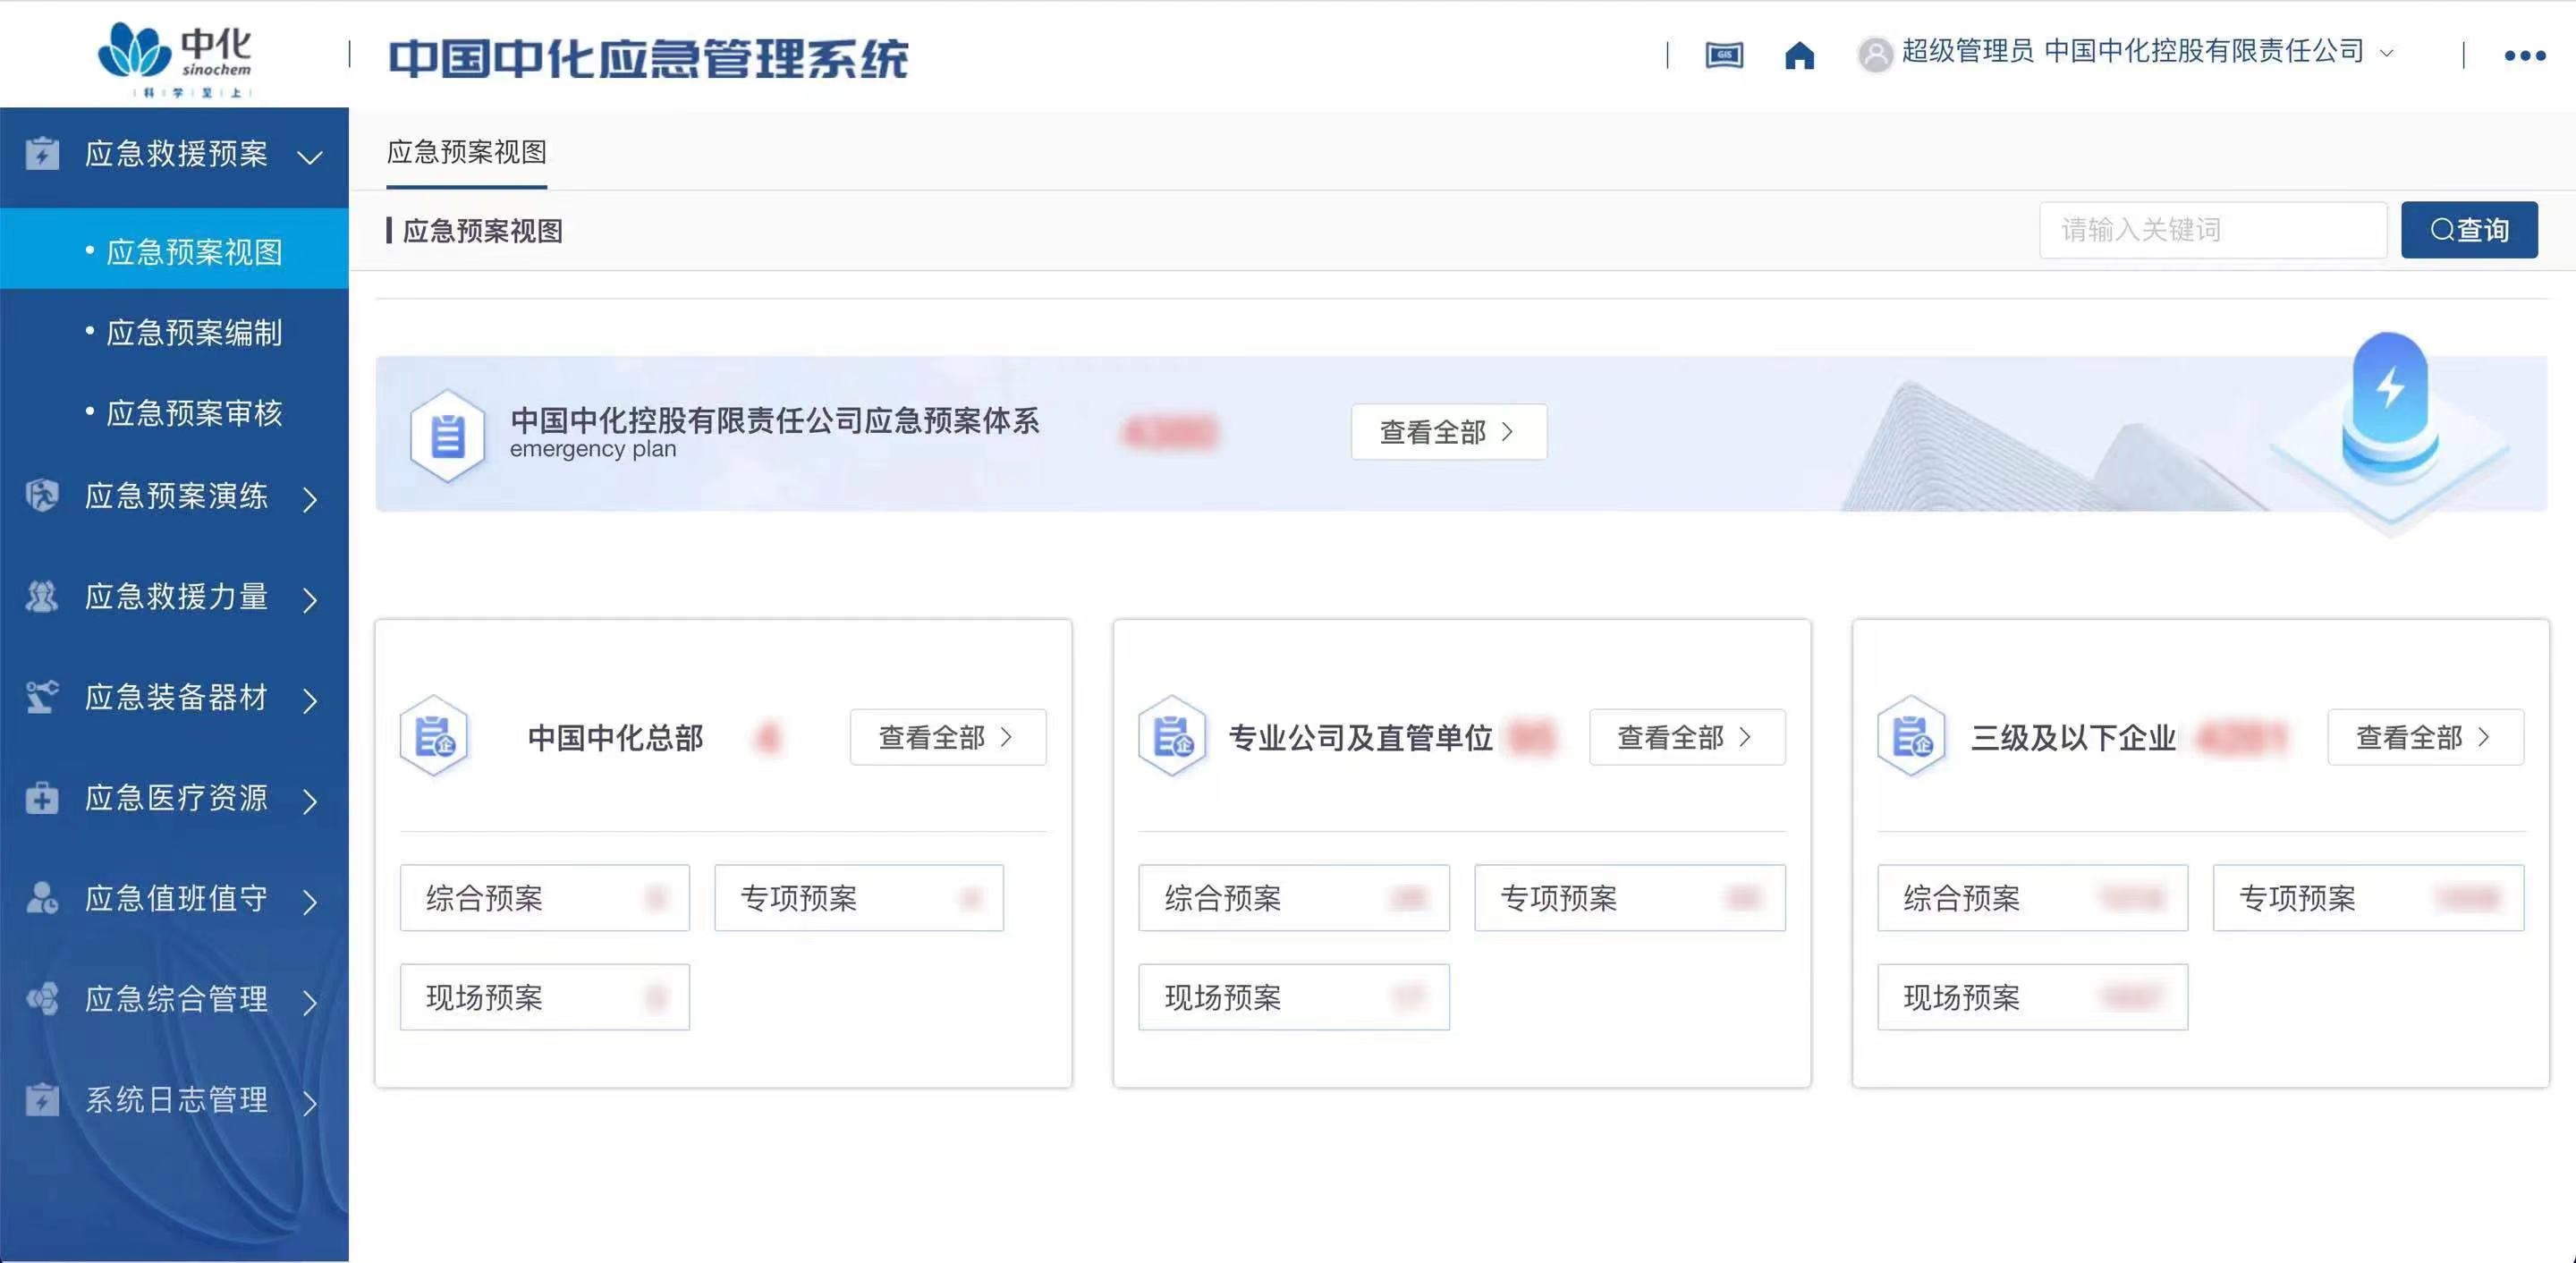Click the 应急综合管理 sidebar icon
2576x1263 pixels.
[42, 999]
